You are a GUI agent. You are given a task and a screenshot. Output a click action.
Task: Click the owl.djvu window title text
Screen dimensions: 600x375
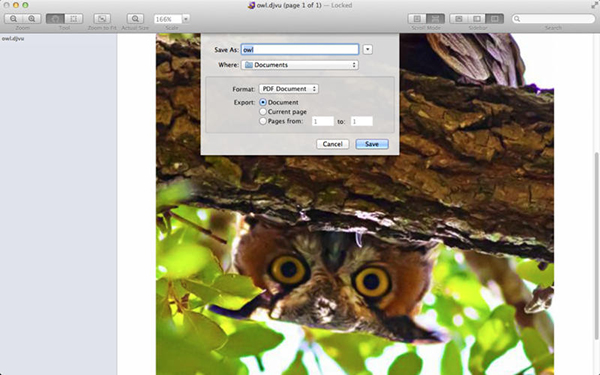289,5
